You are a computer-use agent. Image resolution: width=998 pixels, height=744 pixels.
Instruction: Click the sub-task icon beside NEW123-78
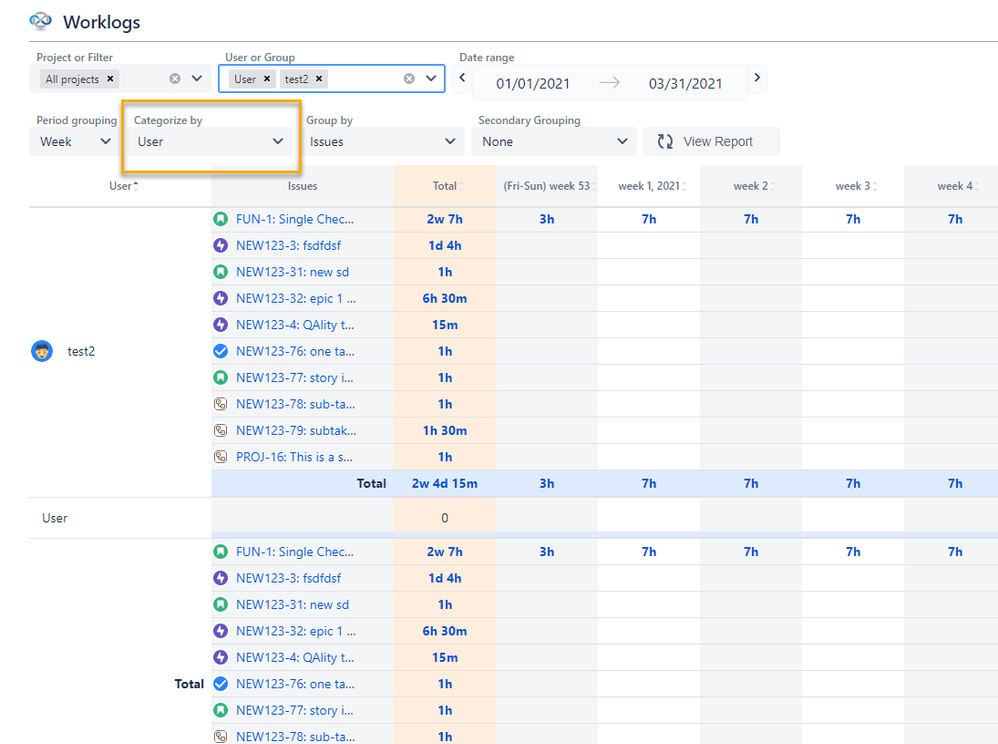(x=220, y=404)
